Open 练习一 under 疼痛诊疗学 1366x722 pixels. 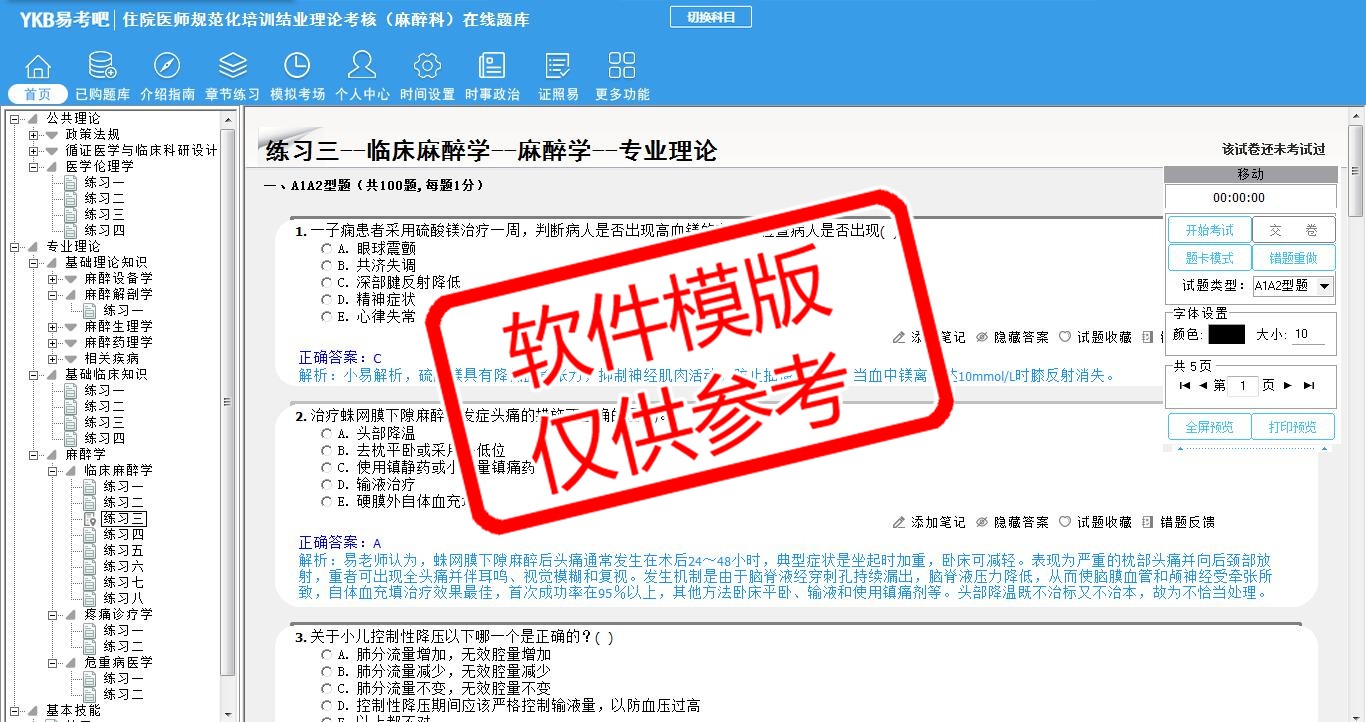tap(123, 630)
